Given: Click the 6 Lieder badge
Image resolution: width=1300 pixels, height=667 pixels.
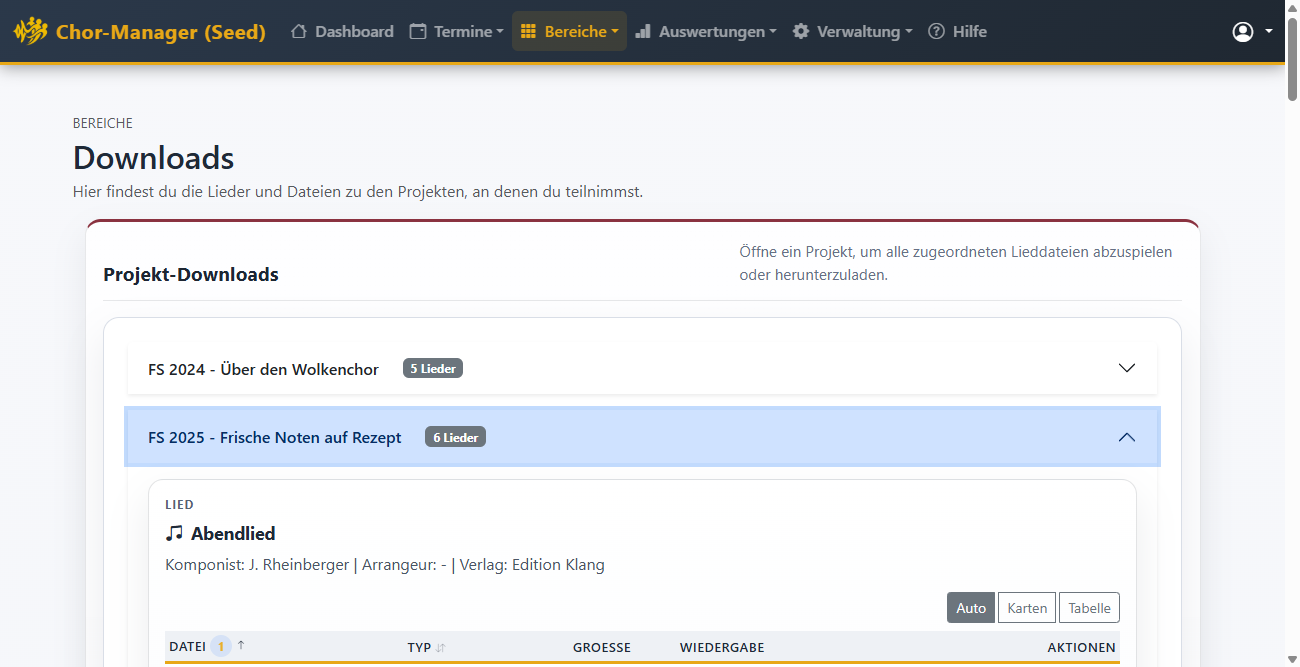Looking at the screenshot, I should click(x=456, y=437).
